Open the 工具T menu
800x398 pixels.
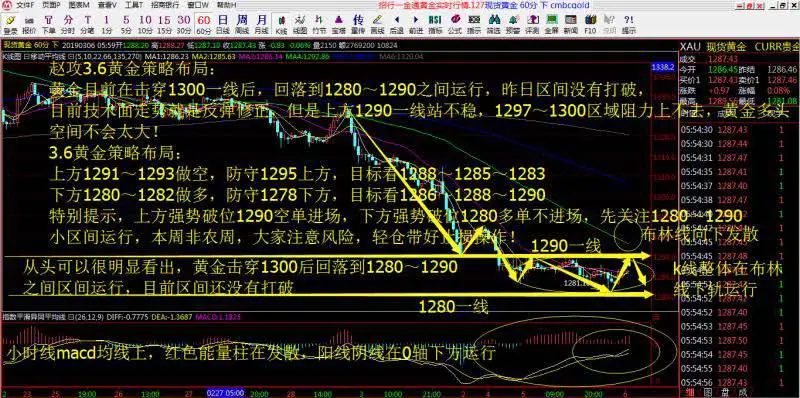pos(134,5)
